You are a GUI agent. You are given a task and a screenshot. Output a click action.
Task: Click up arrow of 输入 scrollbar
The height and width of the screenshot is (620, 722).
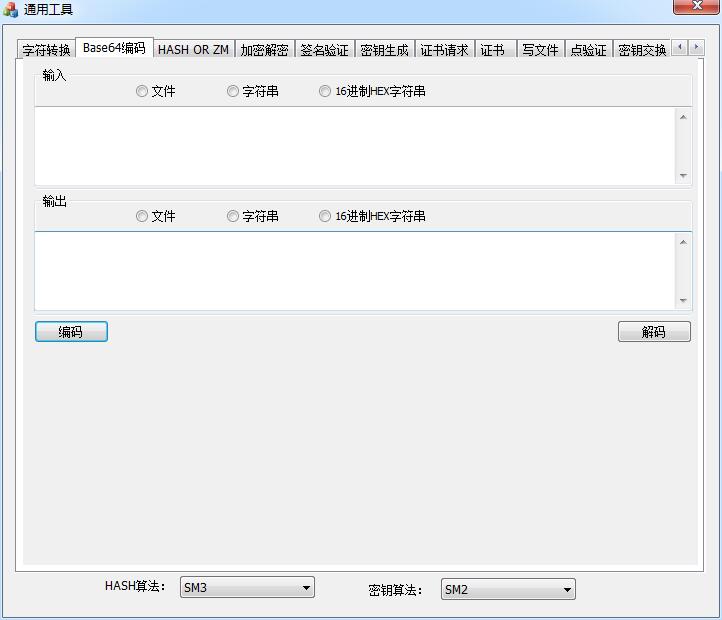pos(683,117)
